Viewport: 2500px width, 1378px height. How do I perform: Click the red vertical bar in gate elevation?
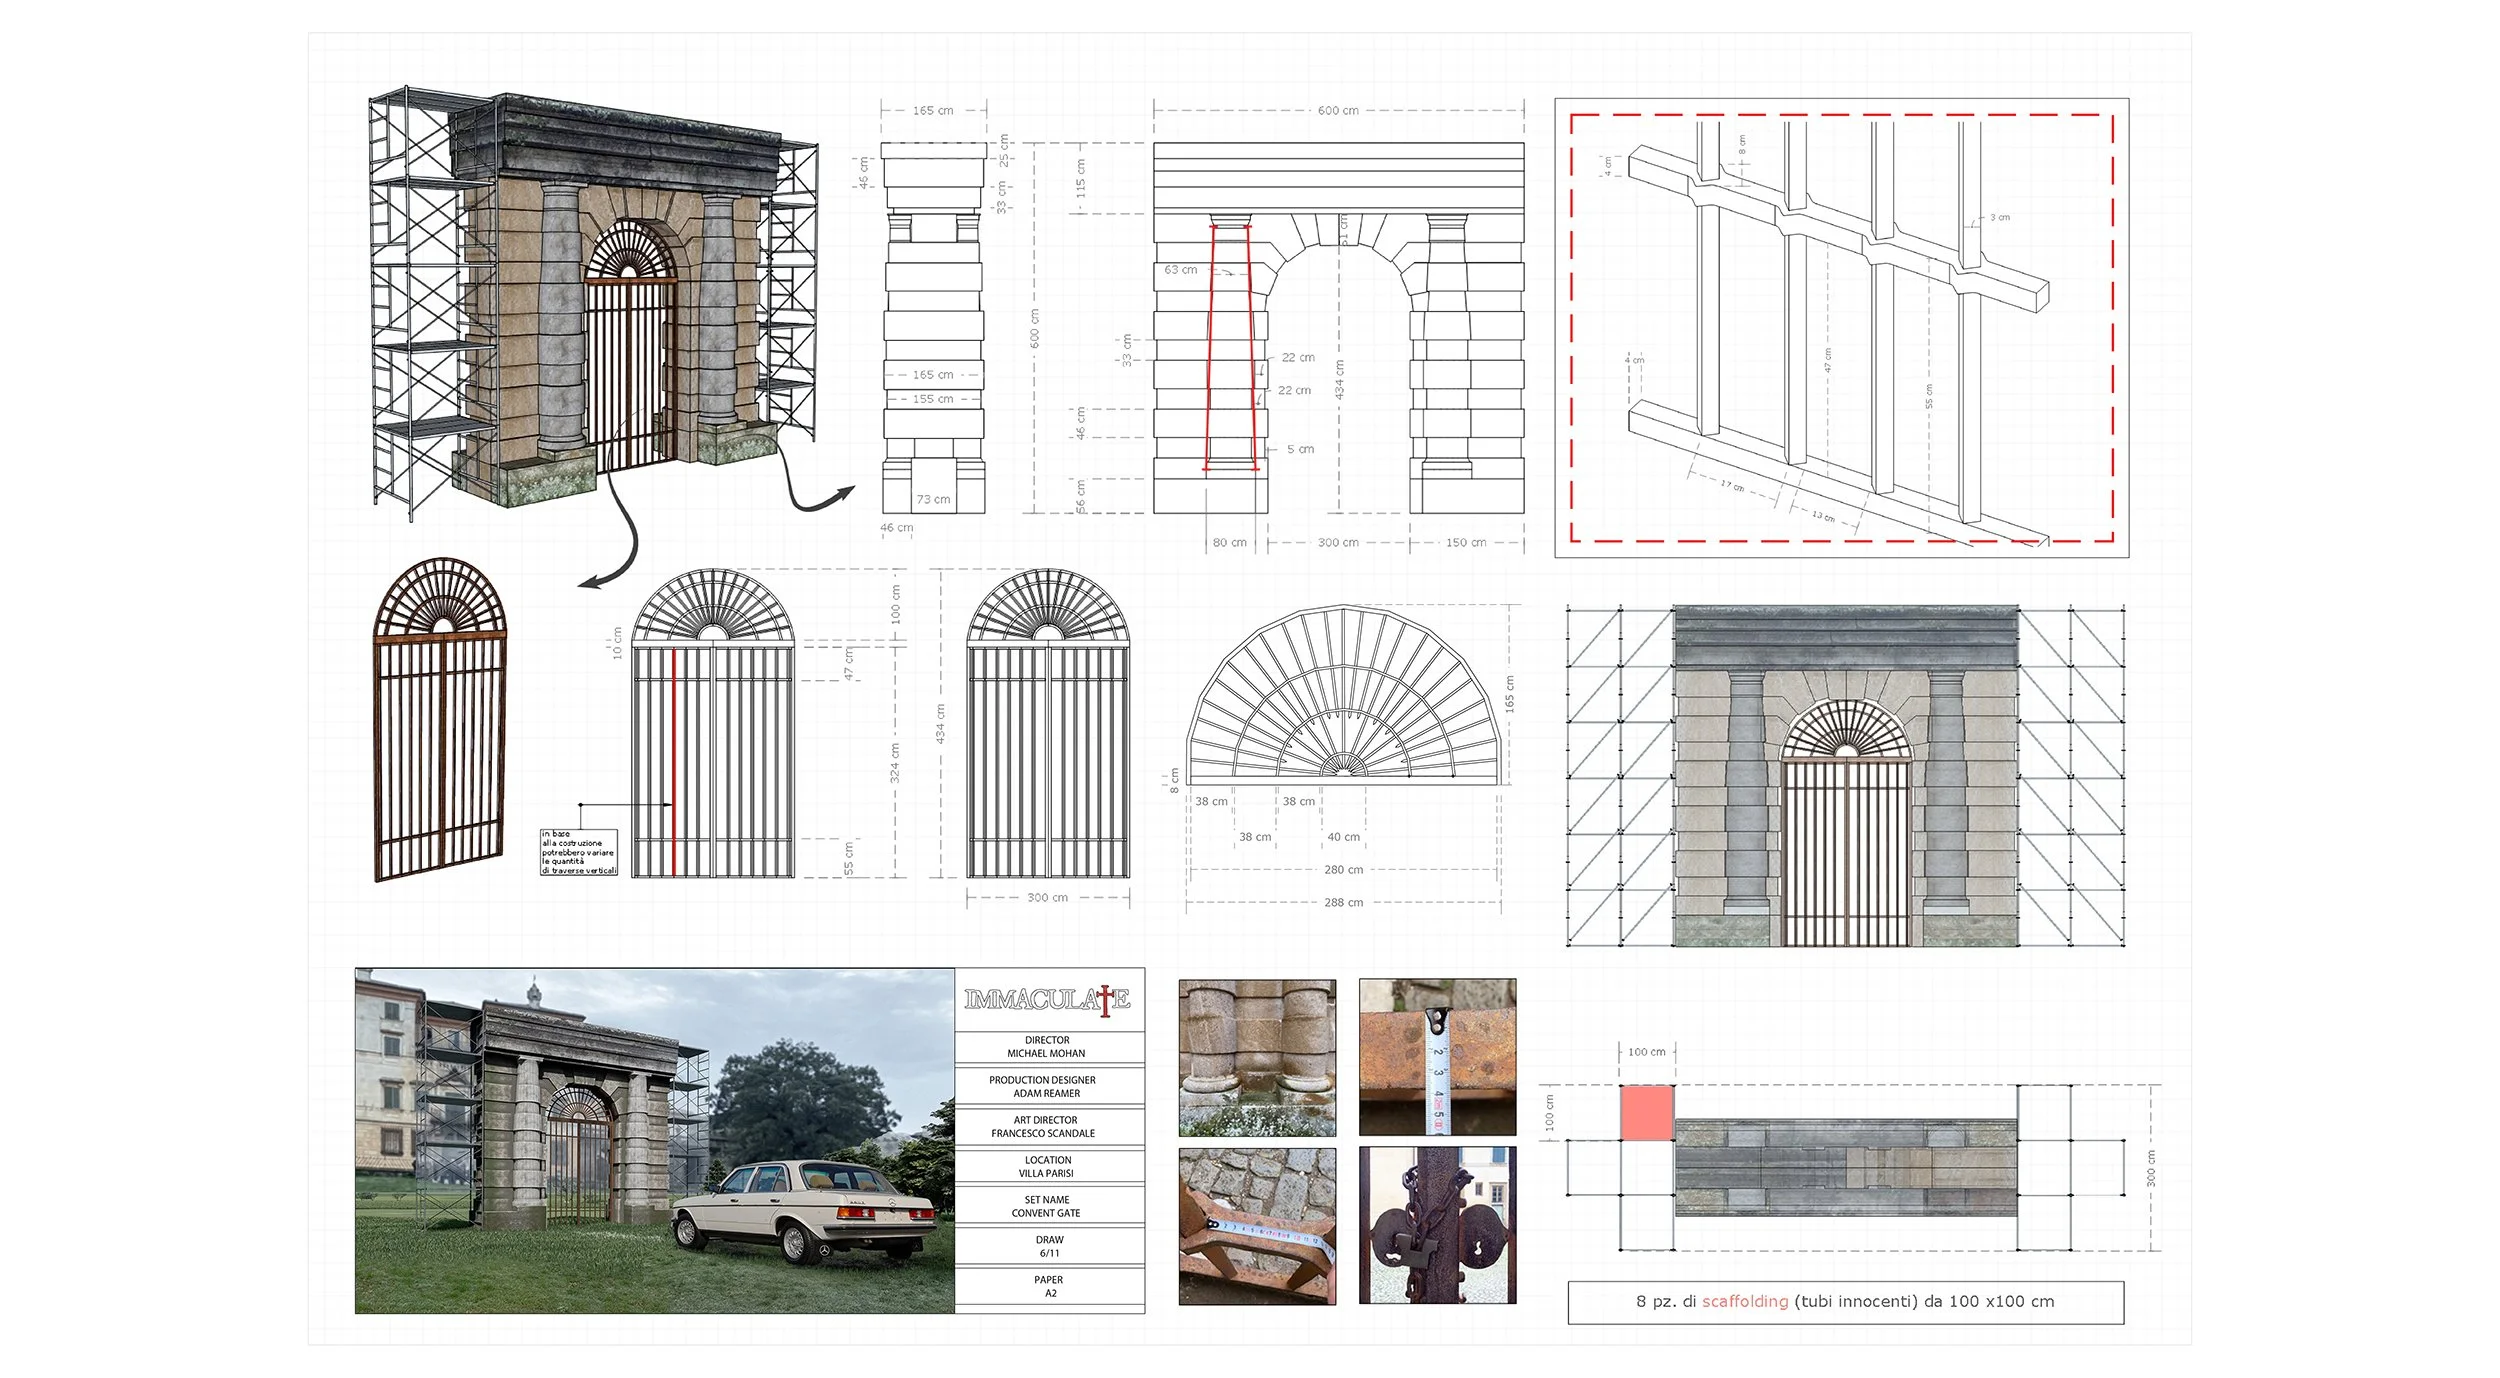pos(673,762)
